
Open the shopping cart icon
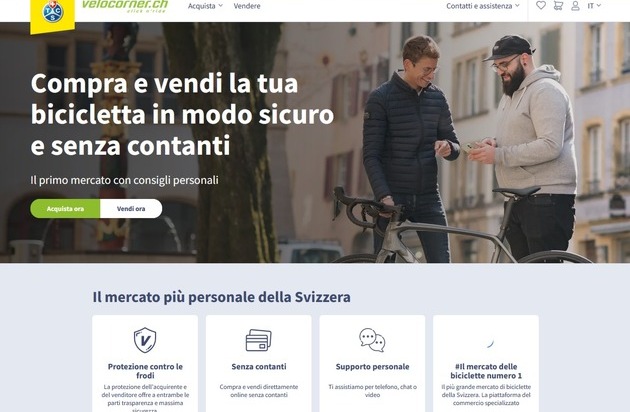pos(558,6)
